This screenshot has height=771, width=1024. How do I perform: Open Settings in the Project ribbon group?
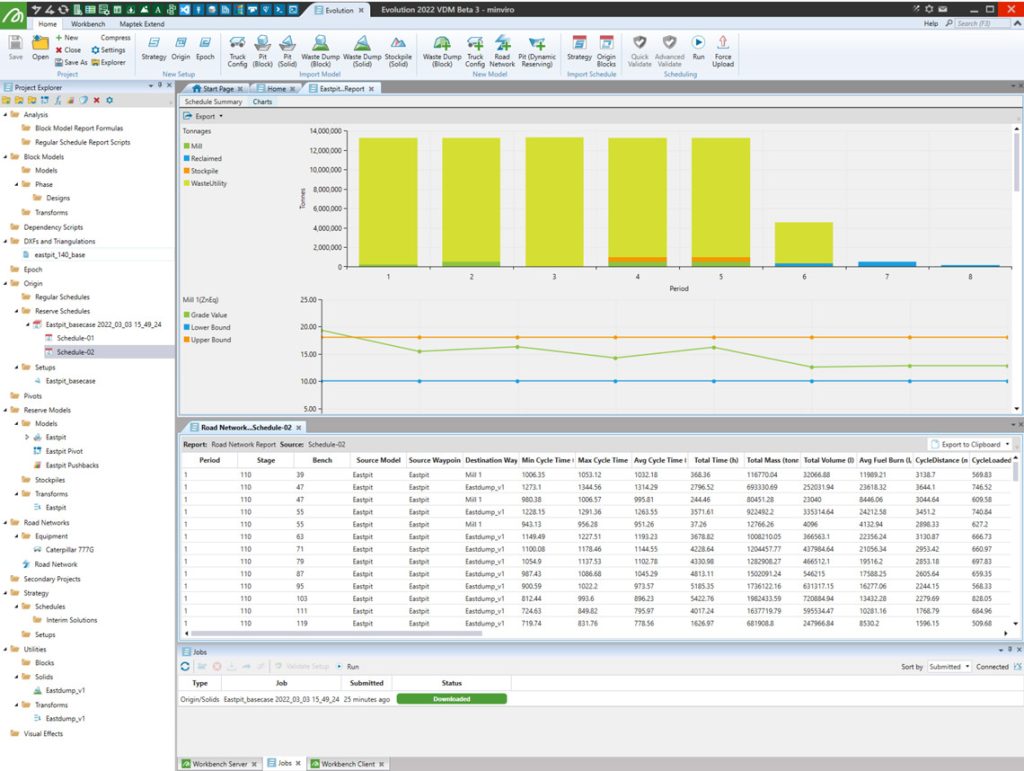click(x=108, y=50)
